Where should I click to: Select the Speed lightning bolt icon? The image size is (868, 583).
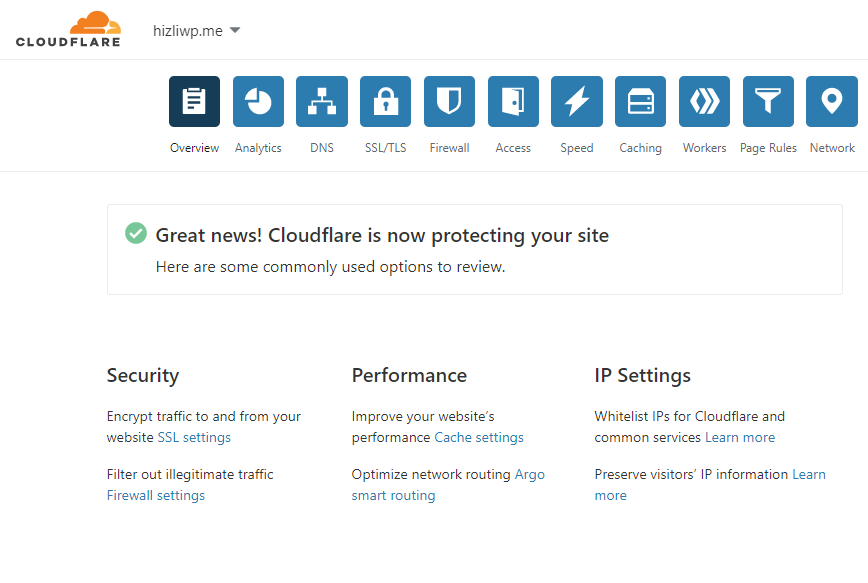(577, 101)
